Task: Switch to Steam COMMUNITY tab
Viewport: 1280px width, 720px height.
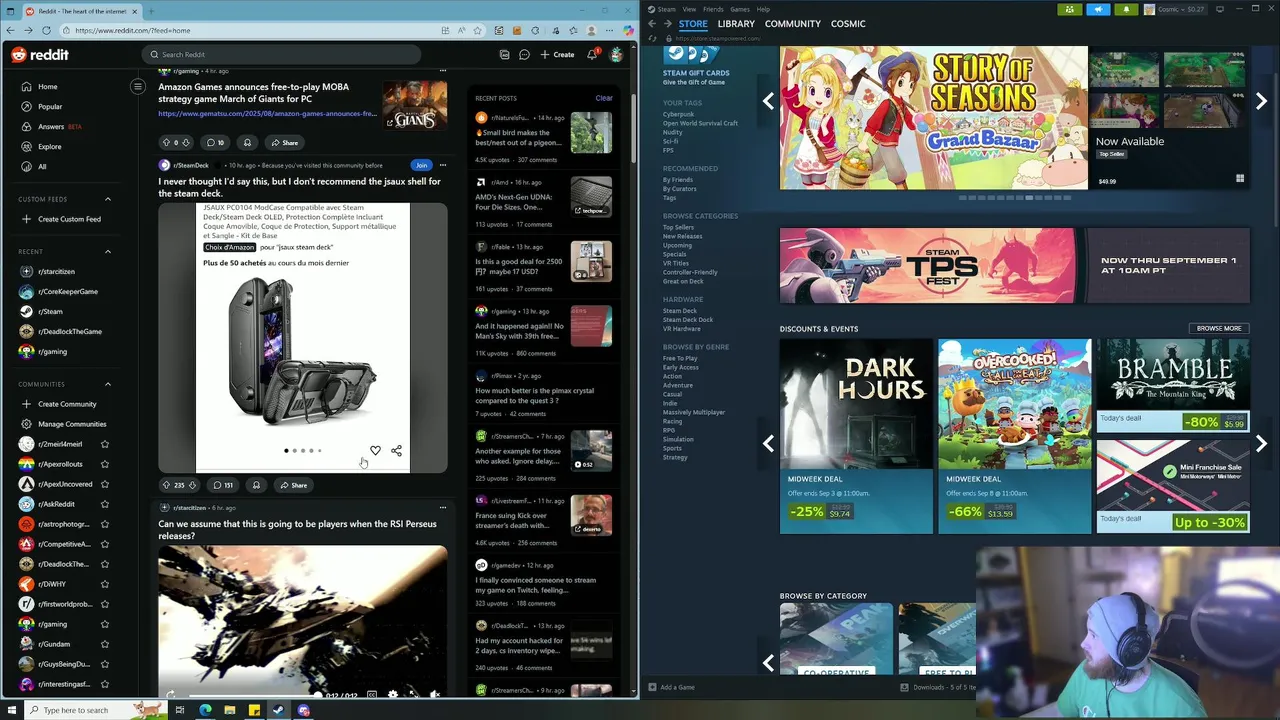Action: 793,24
